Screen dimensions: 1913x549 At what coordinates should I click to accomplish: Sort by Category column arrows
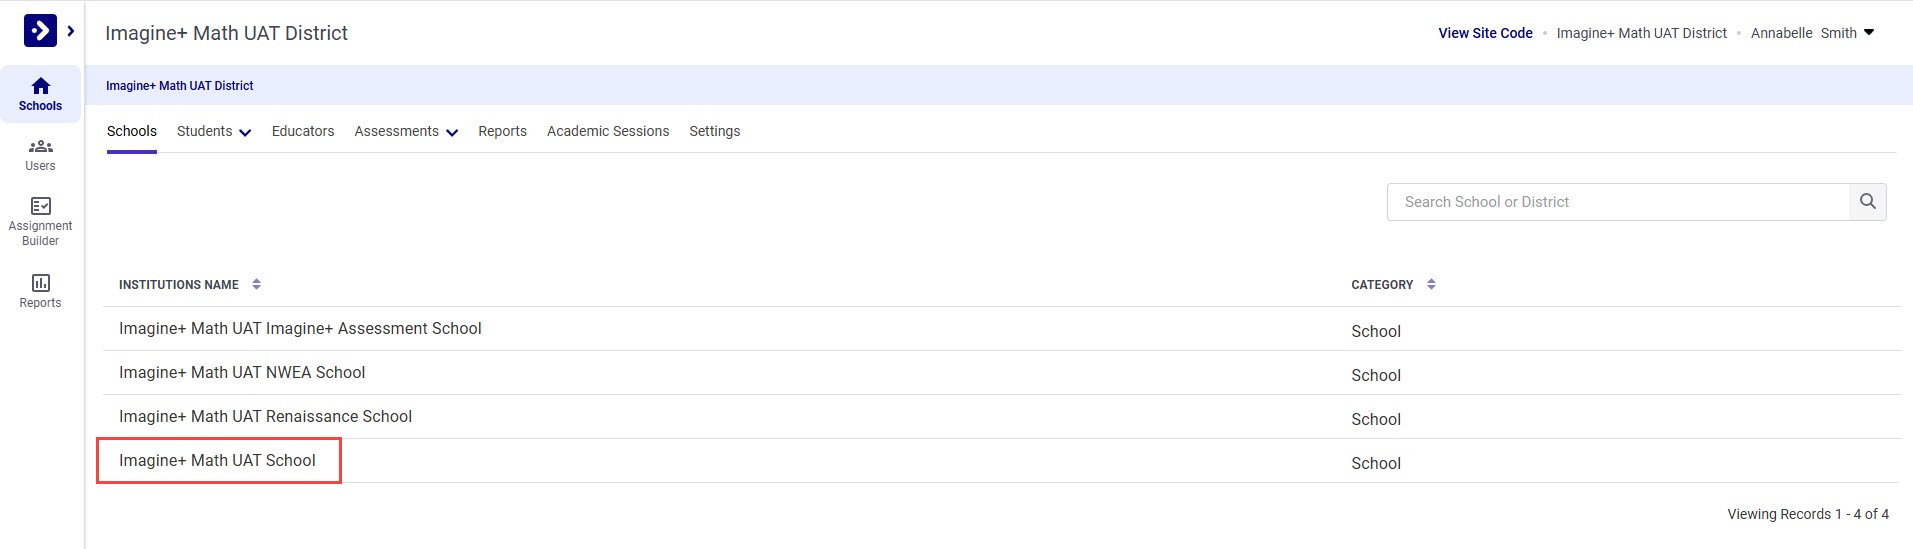pos(1431,285)
